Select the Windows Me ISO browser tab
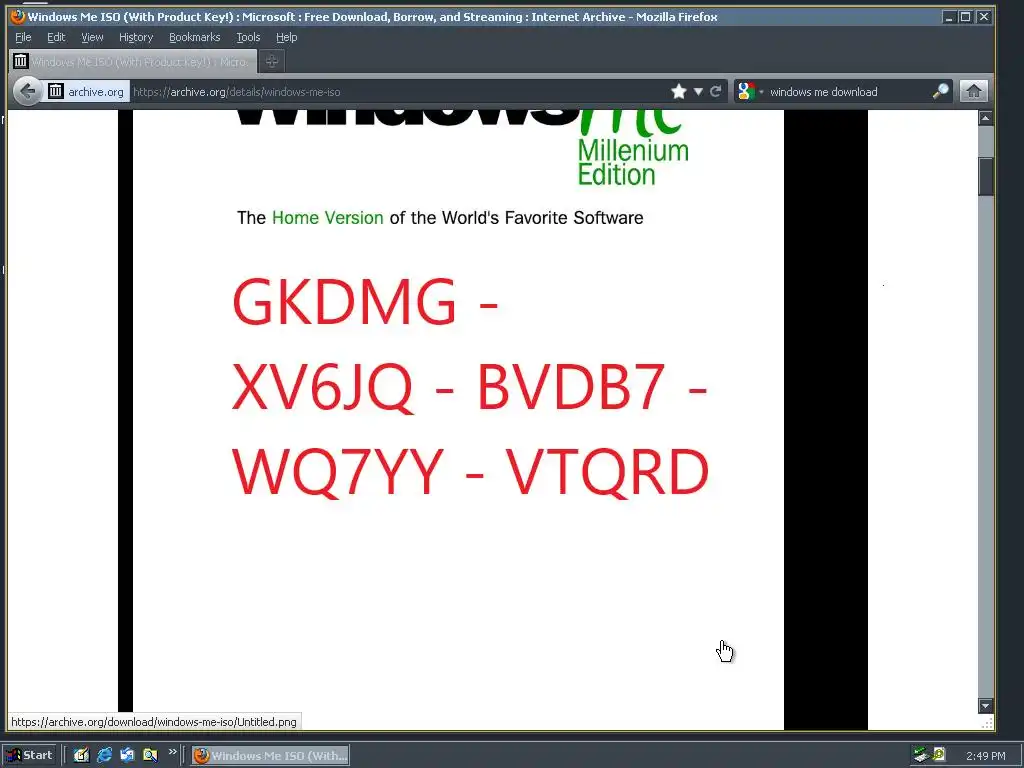The width and height of the screenshot is (1024, 768). pos(133,61)
